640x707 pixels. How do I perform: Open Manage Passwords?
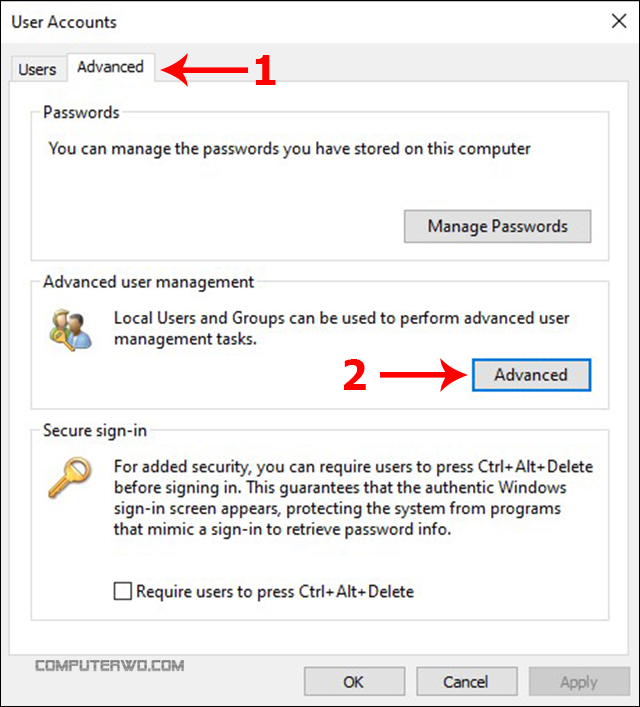click(497, 226)
